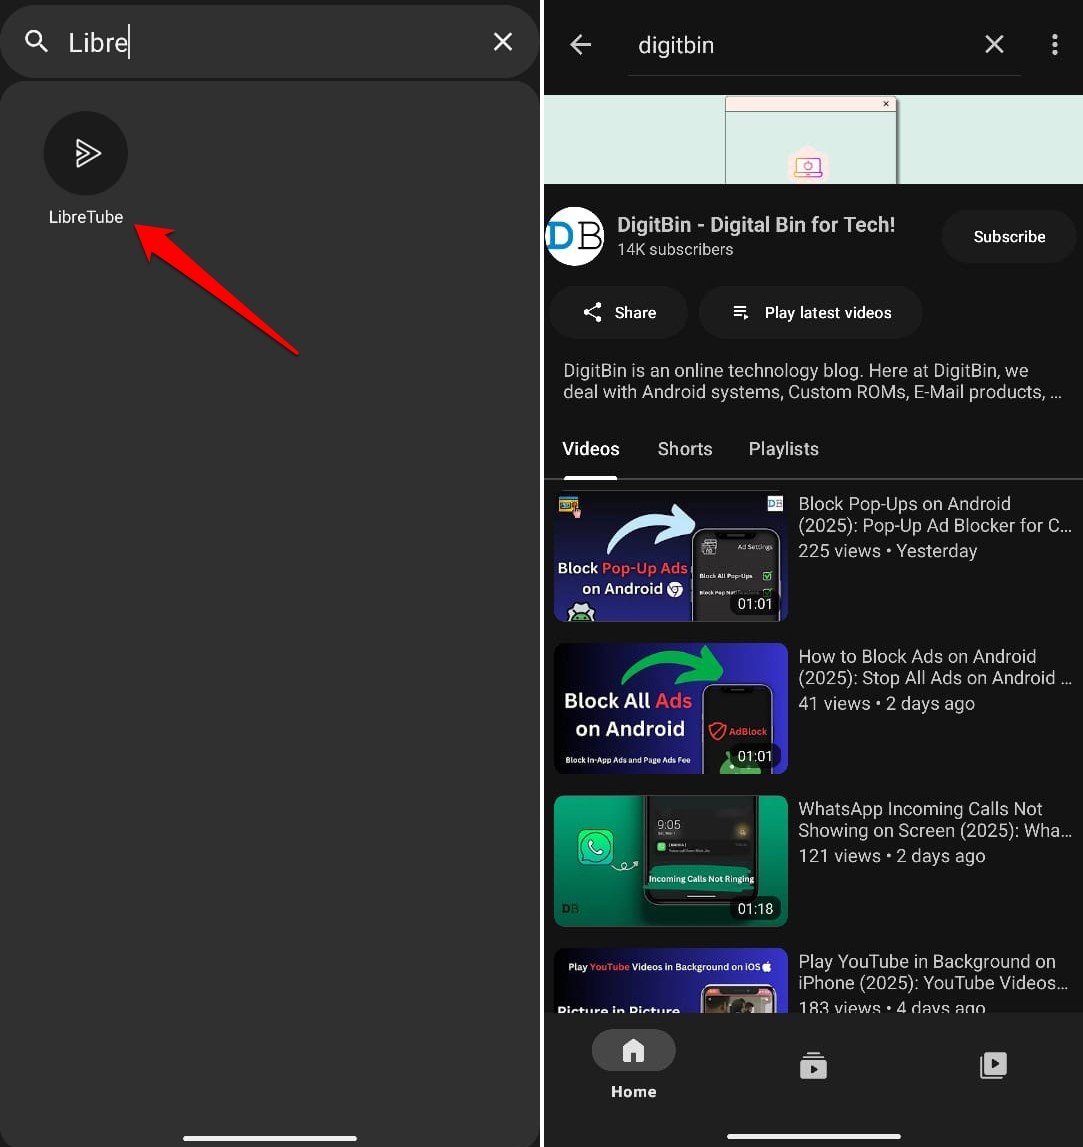Viewport: 1083px width, 1147px height.
Task: Open the Library navigation icon
Action: [x=993, y=1065]
